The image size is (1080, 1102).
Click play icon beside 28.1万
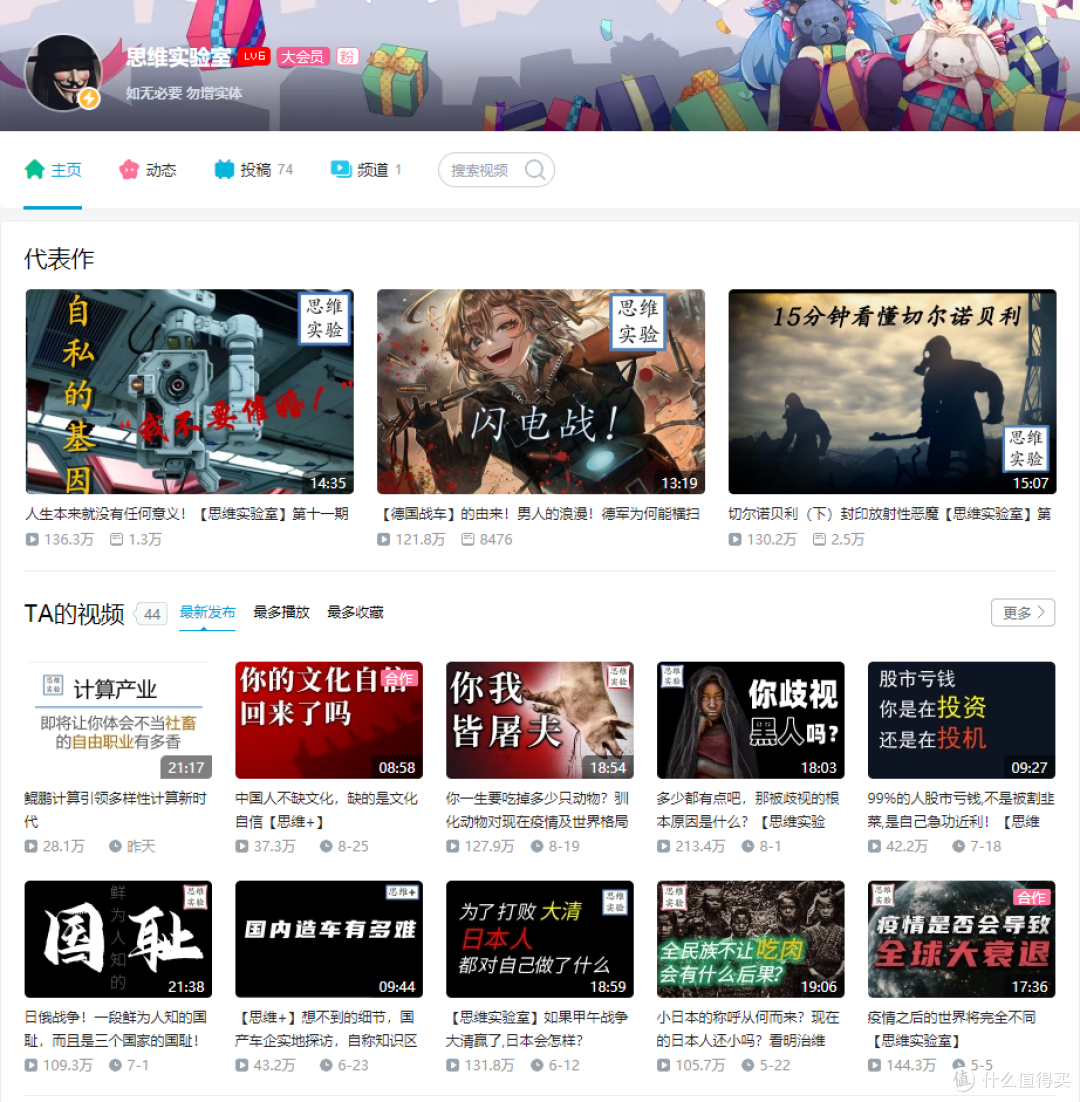click(32, 846)
